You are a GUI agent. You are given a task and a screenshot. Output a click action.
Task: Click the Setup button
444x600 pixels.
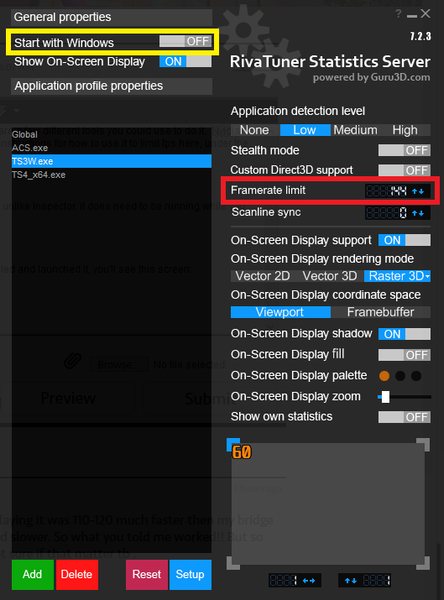pos(190,574)
